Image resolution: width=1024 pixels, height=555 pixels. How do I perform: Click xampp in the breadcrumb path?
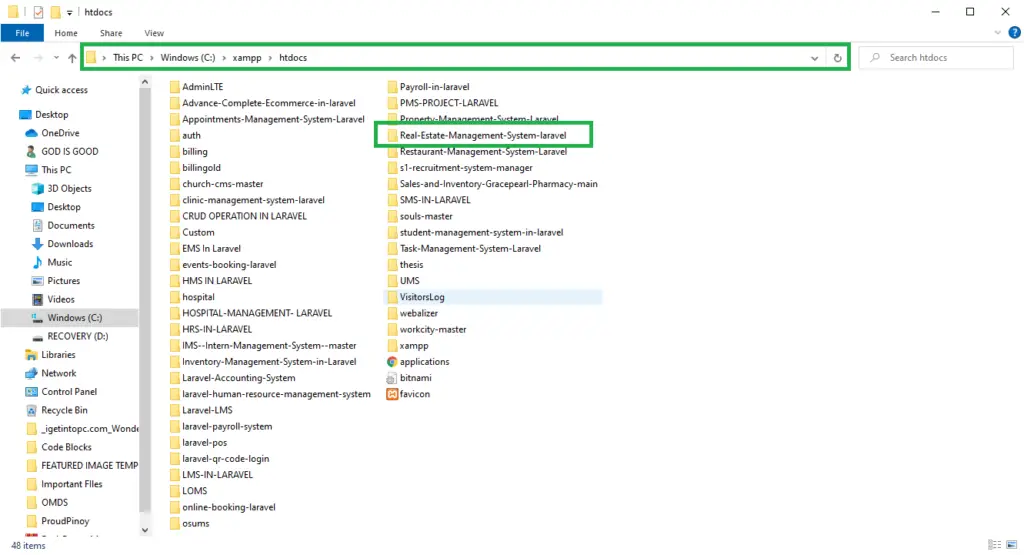(245, 58)
